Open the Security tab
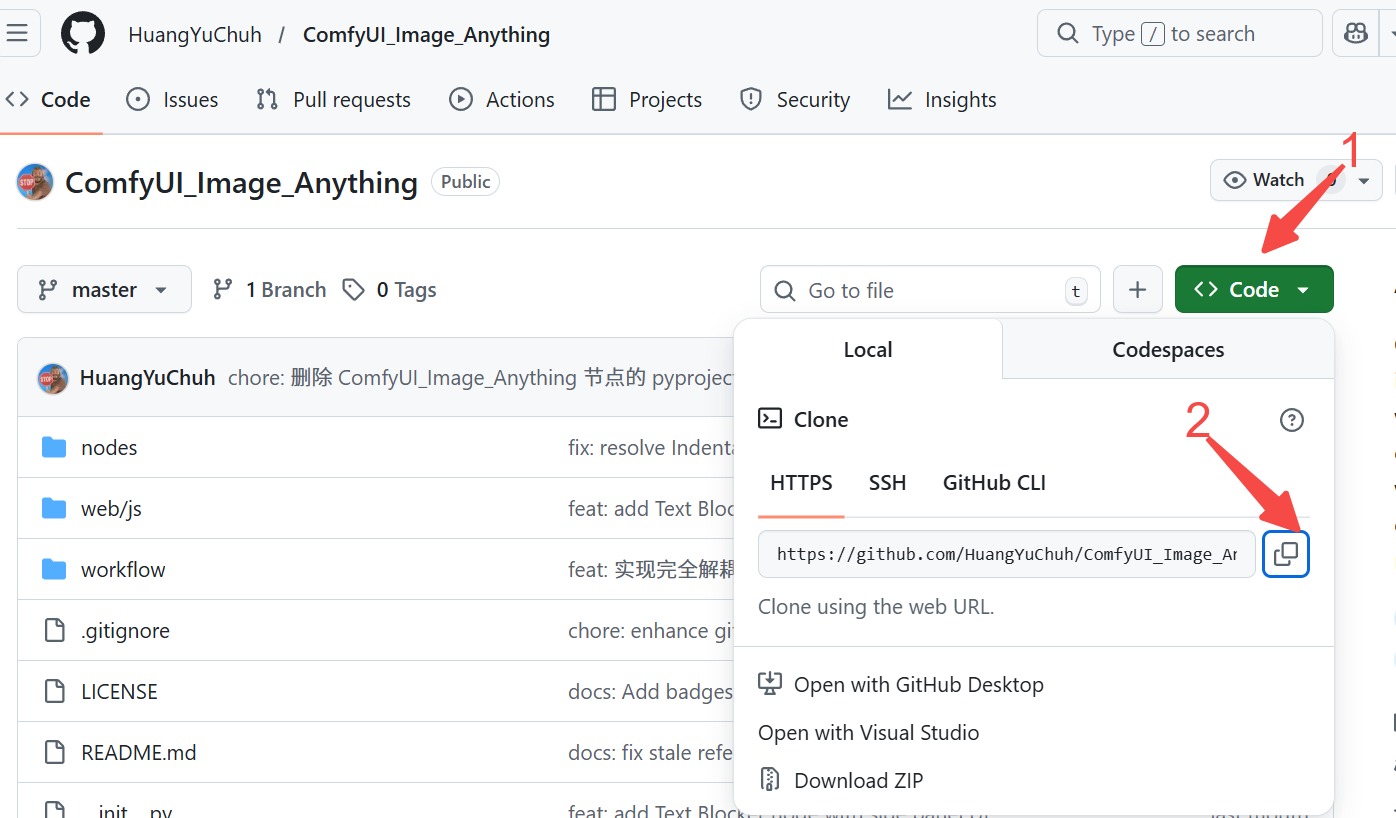The image size is (1396, 818). coord(794,100)
